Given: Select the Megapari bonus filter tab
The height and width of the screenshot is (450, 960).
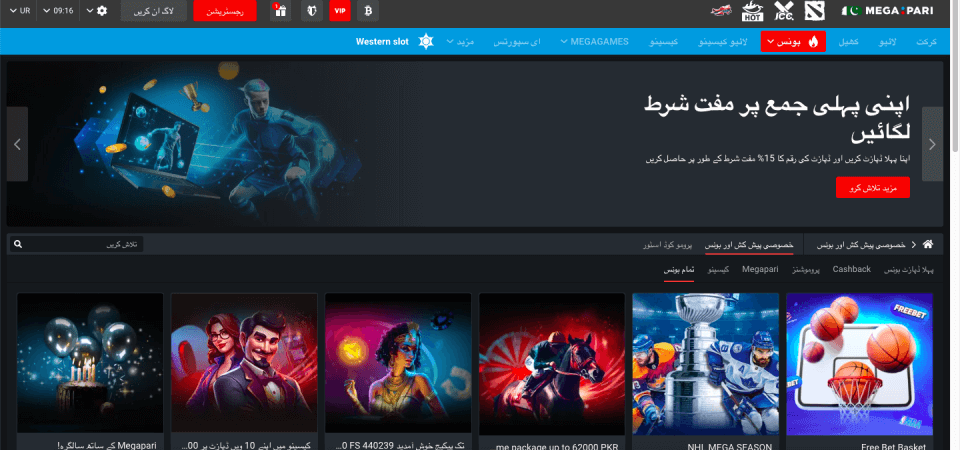Looking at the screenshot, I should click(760, 269).
